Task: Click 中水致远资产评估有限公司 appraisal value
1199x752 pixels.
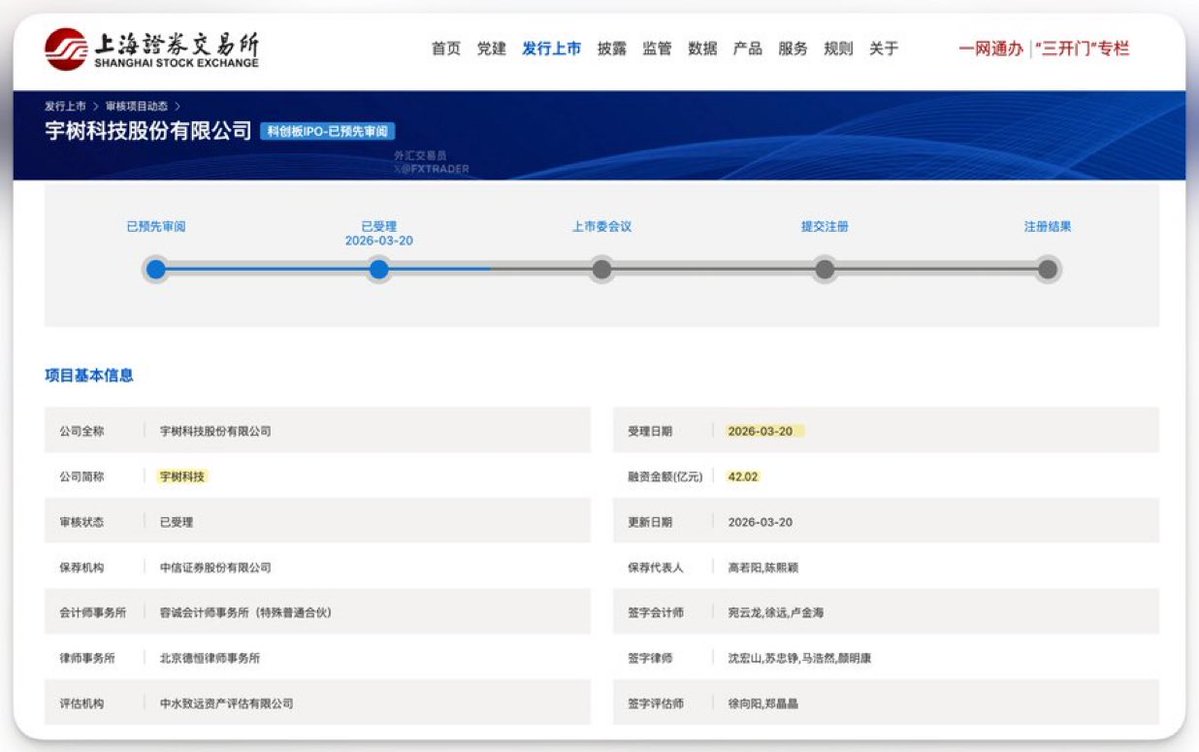Action: coord(226,704)
